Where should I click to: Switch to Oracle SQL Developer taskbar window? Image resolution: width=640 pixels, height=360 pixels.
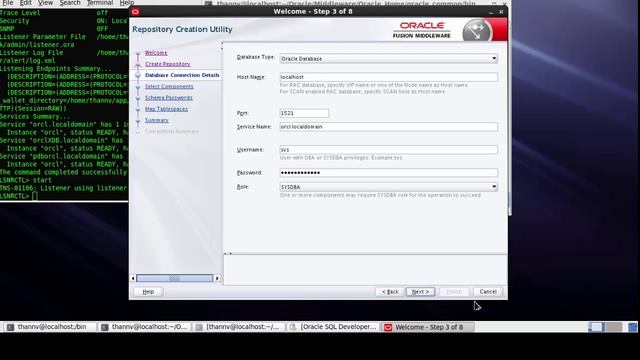(x=333, y=327)
